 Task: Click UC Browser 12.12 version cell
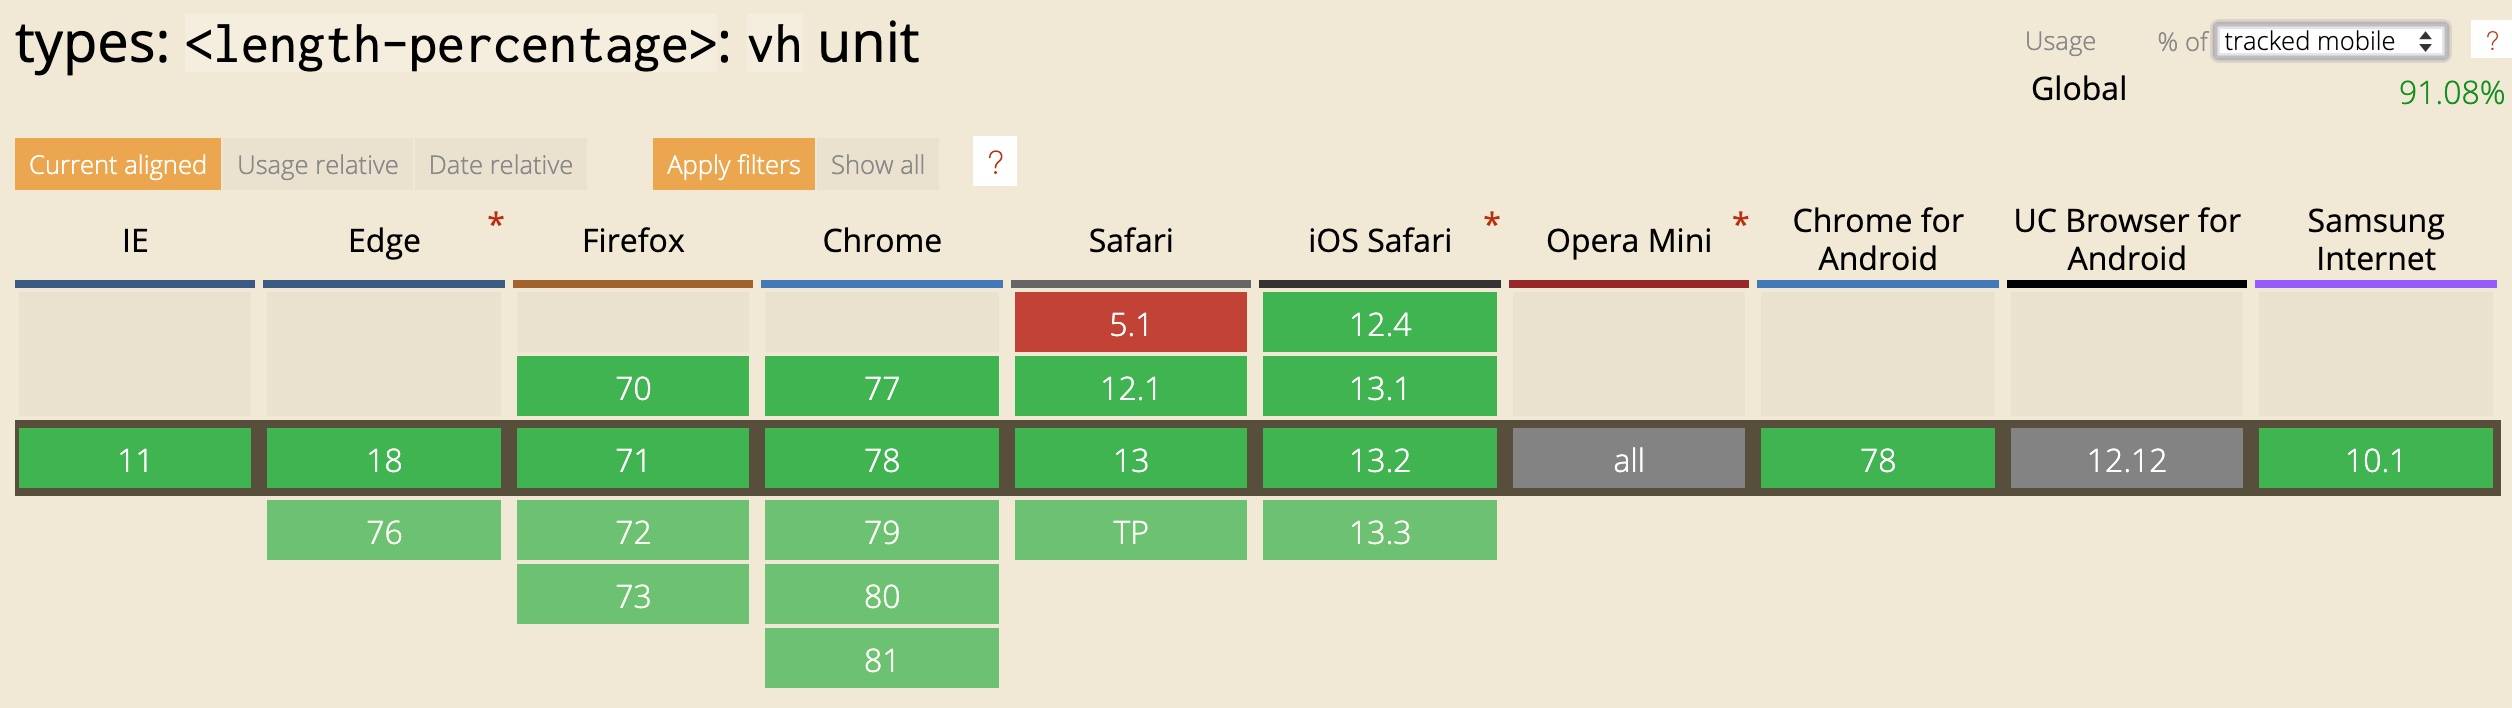[x=2126, y=459]
